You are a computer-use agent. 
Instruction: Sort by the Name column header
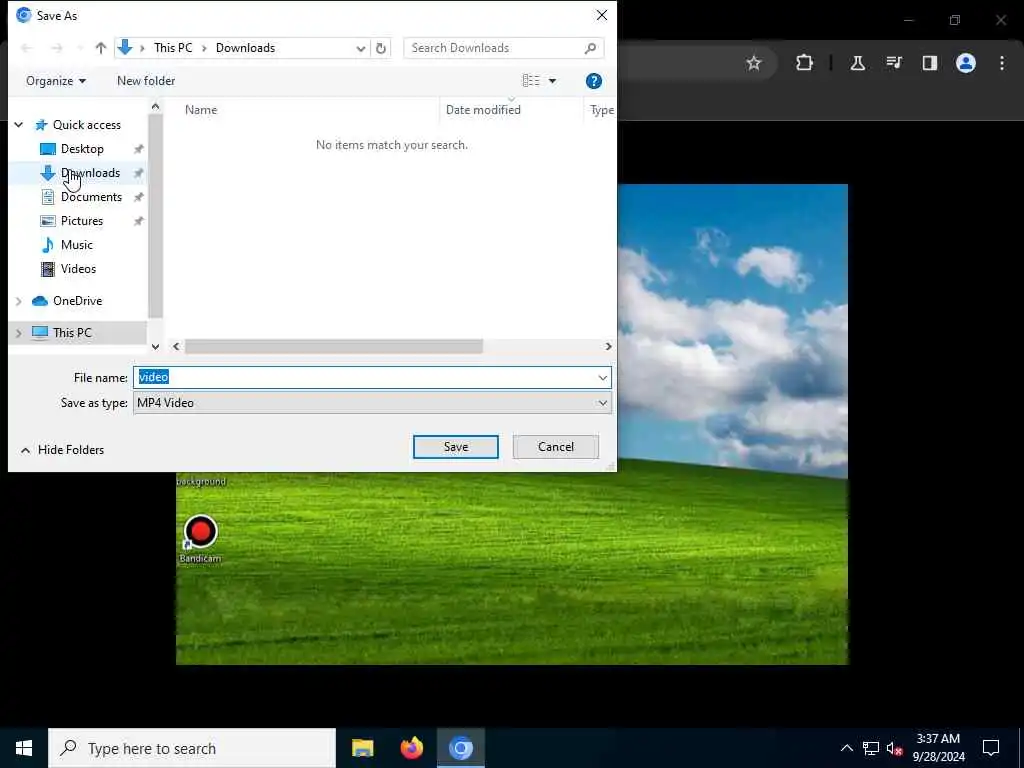200,110
